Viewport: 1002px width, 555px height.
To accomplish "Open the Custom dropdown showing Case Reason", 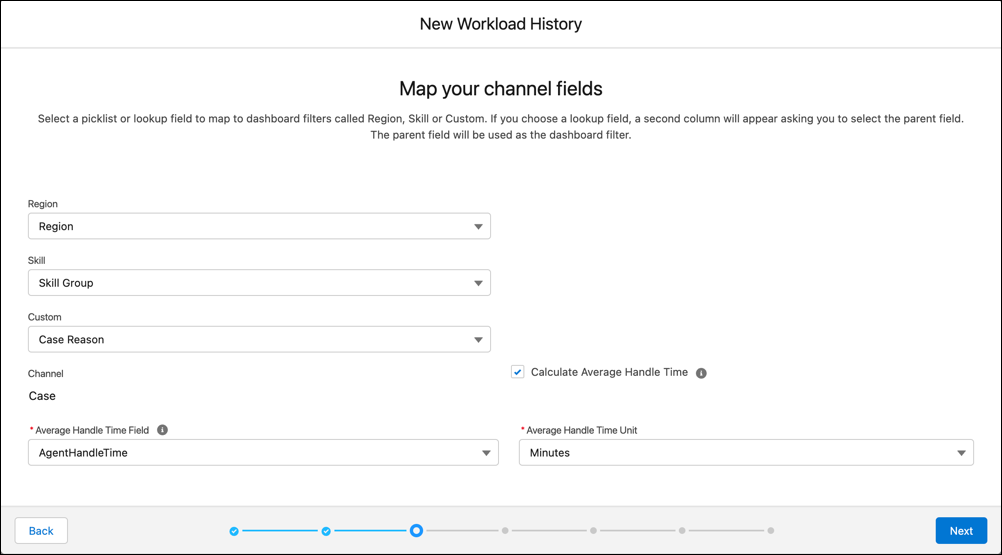I will 259,339.
